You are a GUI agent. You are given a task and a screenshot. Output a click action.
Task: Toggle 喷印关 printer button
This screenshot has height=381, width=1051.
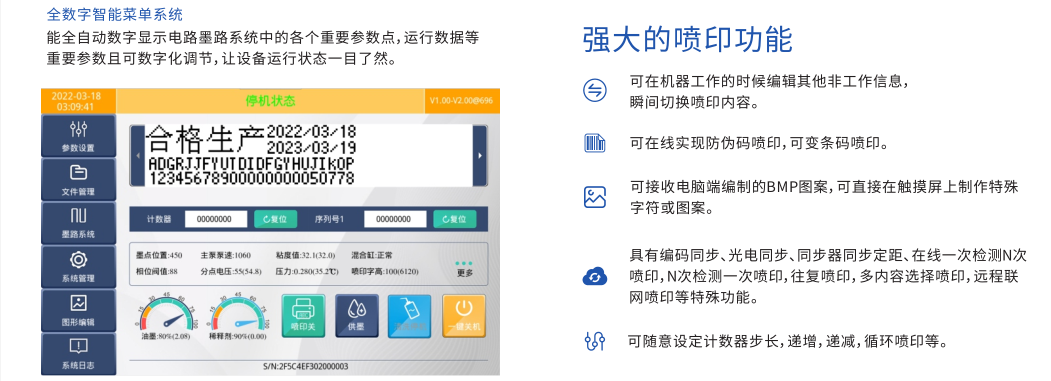[x=303, y=315]
